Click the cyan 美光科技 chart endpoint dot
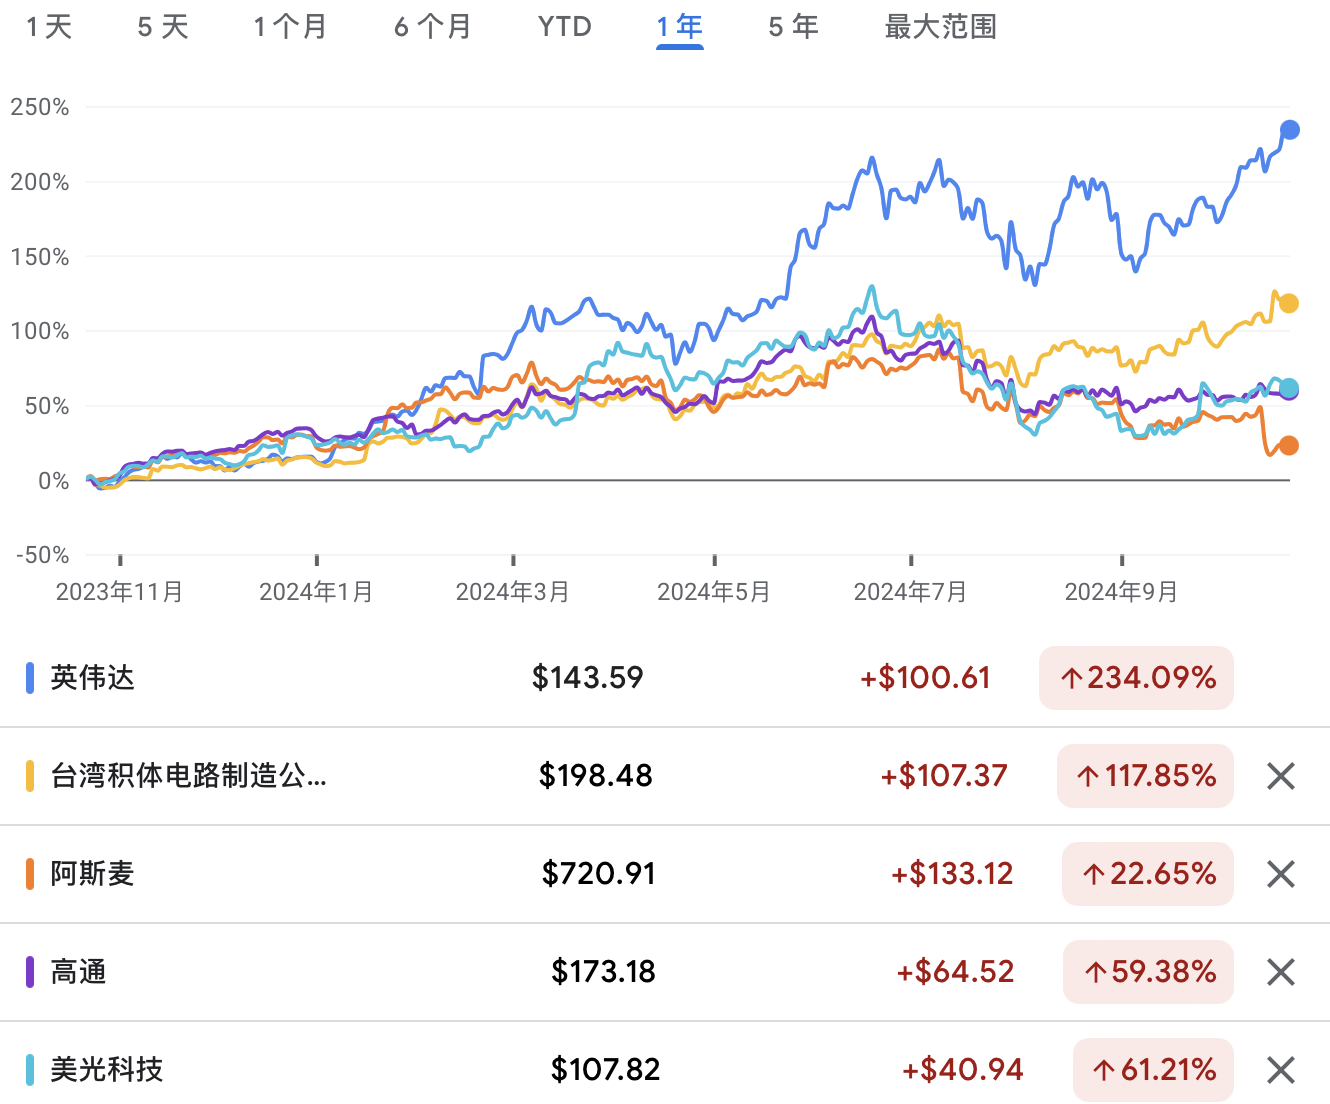Image resolution: width=1330 pixels, height=1104 pixels. pos(1290,388)
